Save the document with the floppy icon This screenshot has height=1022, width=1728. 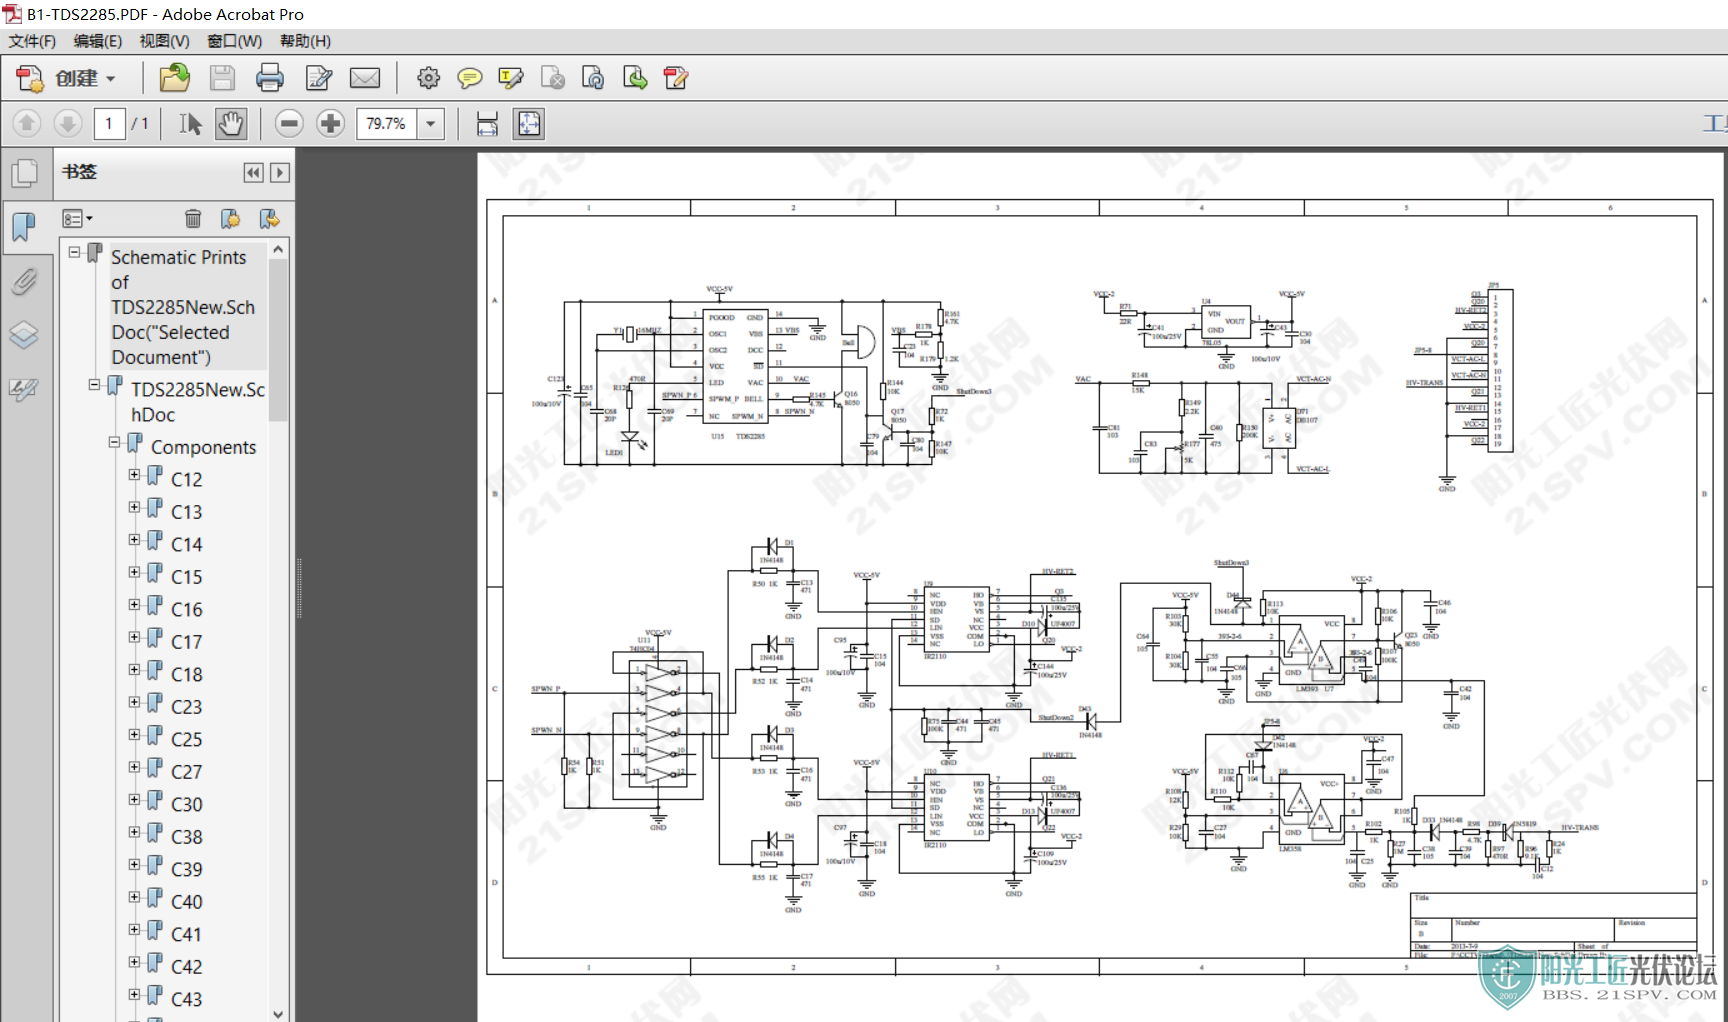[x=222, y=78]
